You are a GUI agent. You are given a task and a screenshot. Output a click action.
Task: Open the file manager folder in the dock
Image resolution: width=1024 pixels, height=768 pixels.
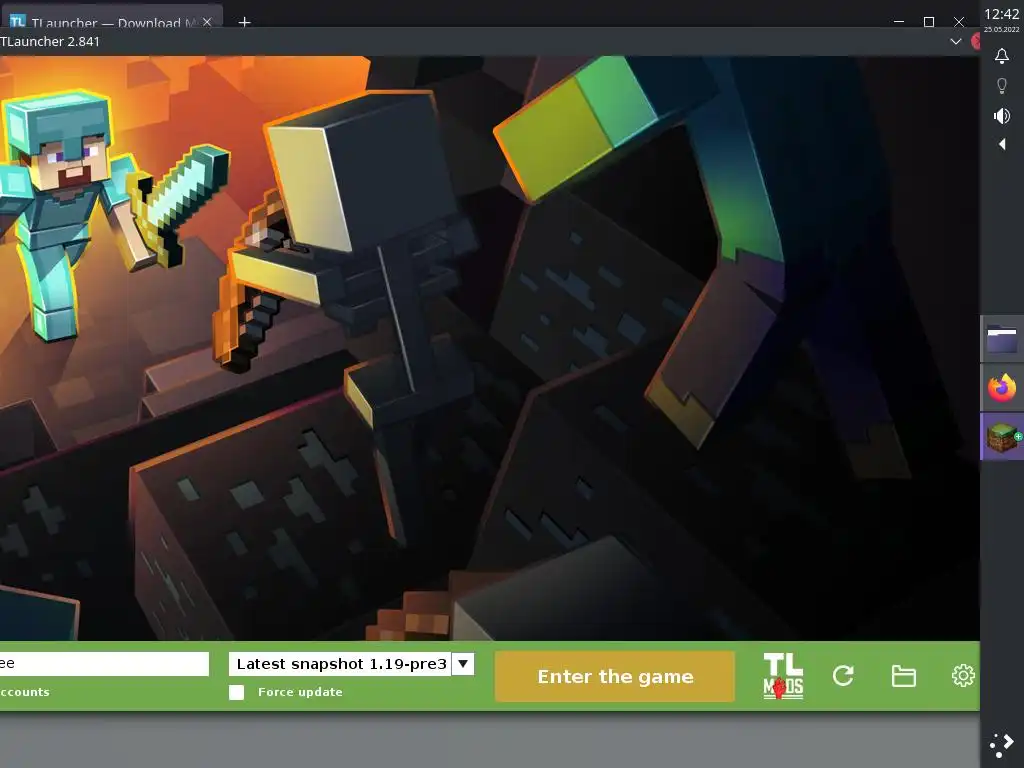[x=1002, y=340]
